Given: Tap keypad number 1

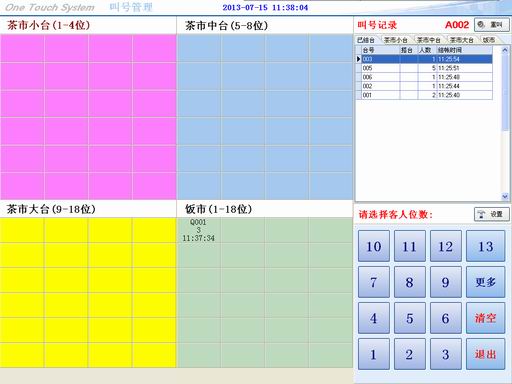Looking at the screenshot, I should pos(374,354).
